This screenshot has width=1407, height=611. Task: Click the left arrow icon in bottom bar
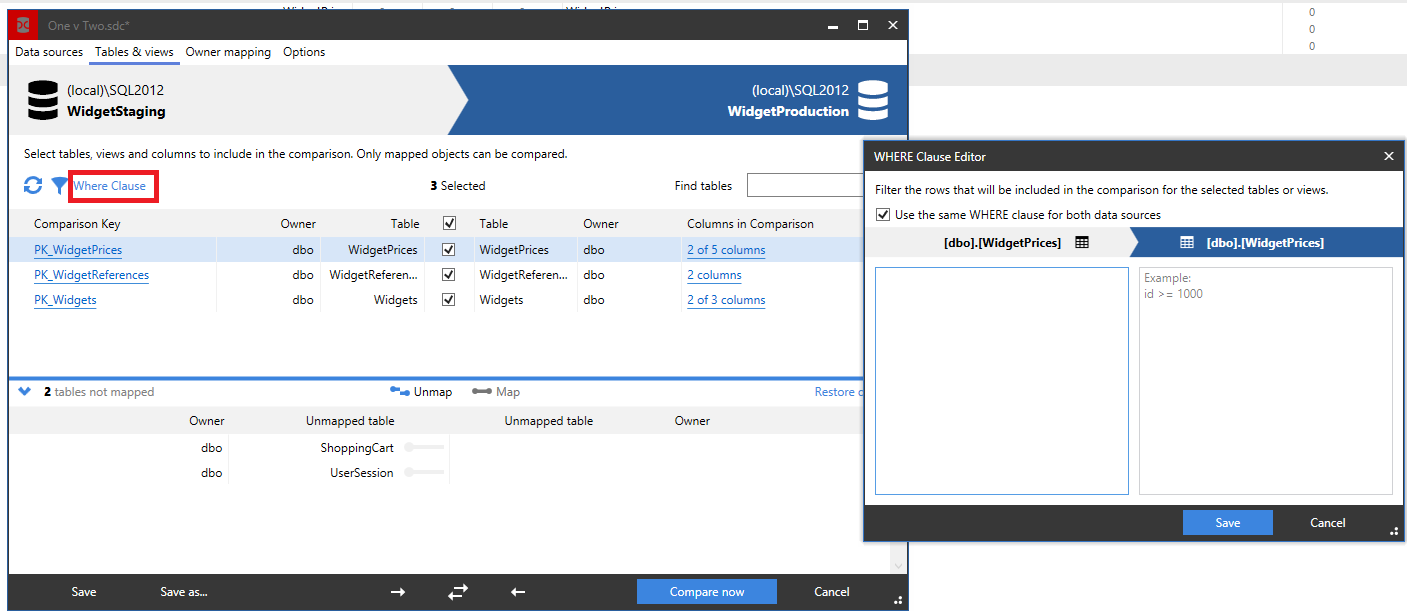[518, 592]
